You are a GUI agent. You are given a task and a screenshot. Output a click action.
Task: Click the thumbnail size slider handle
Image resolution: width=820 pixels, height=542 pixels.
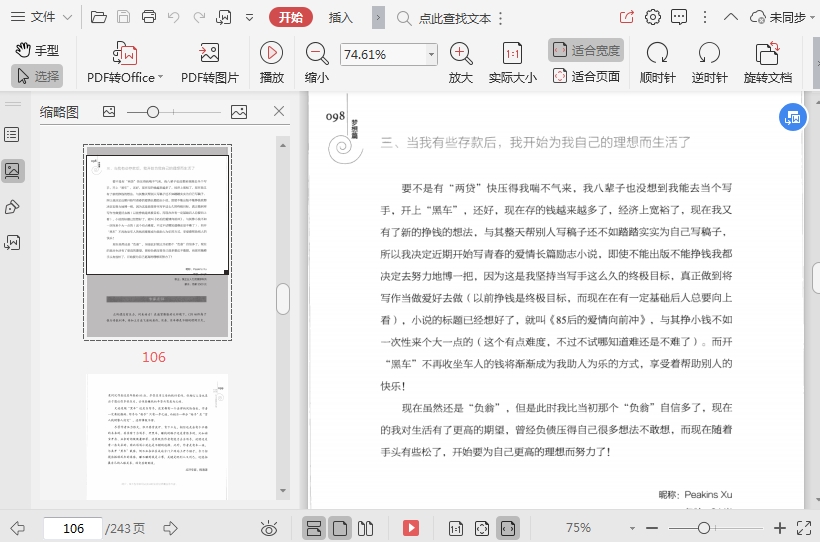tap(154, 112)
